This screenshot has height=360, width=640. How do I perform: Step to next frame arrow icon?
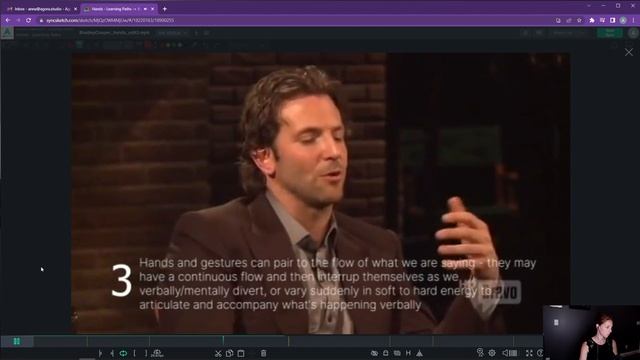click(x=100, y=353)
